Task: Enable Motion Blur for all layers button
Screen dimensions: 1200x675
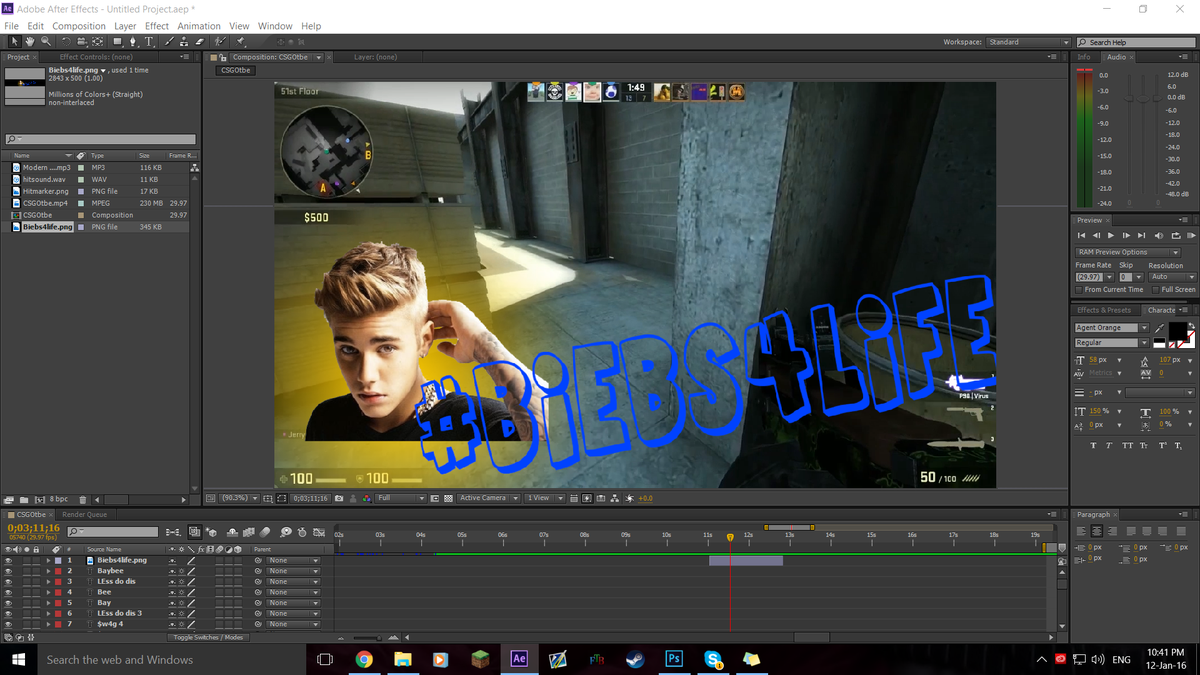Action: pyautogui.click(x=267, y=532)
